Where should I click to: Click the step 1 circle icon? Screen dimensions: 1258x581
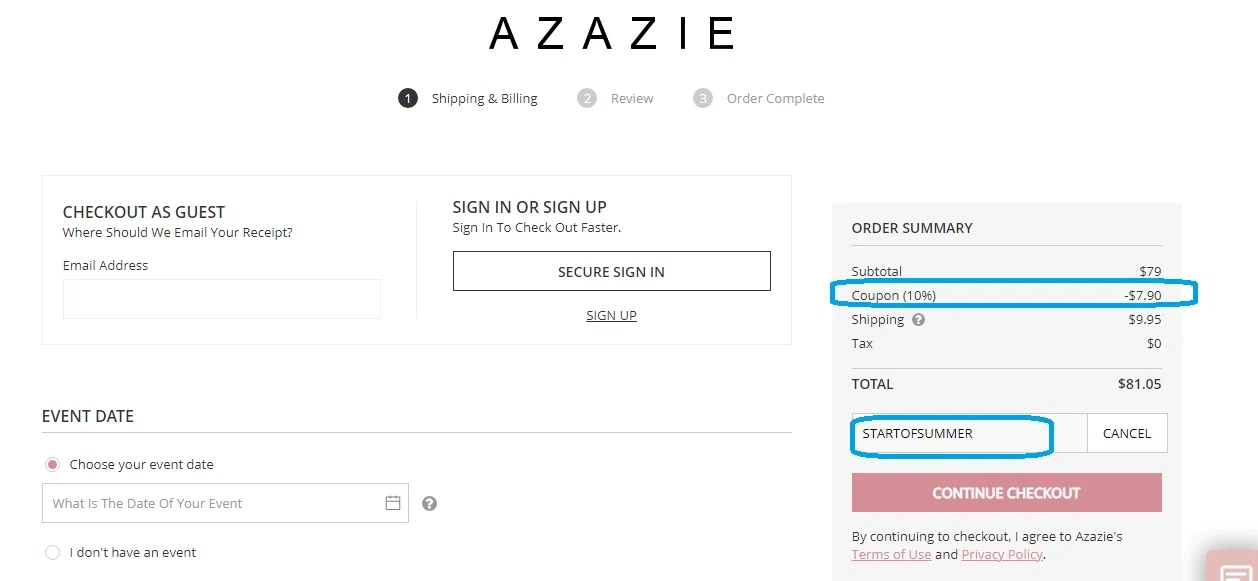coord(407,98)
